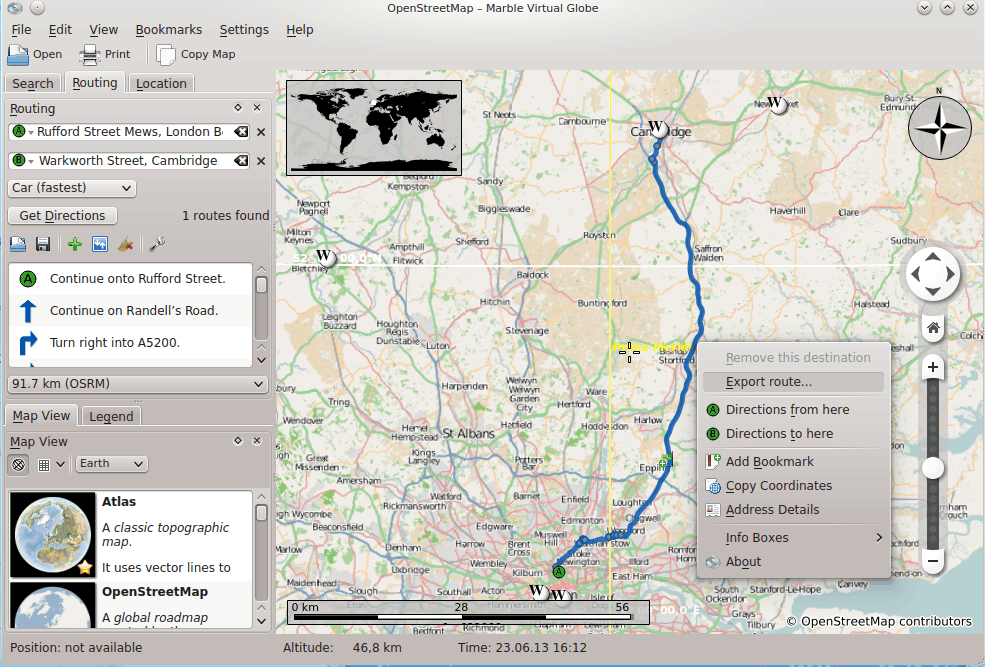This screenshot has width=985, height=667.
Task: Select the Map View tab
Action: [41, 416]
